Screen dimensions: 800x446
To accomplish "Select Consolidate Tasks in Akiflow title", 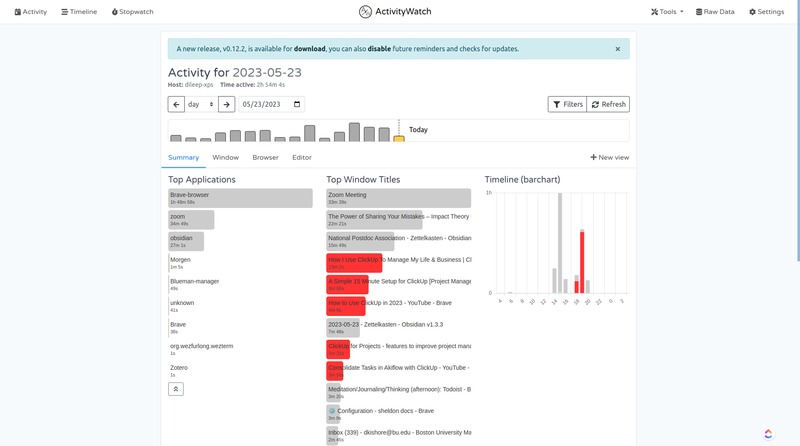I will [398, 370].
